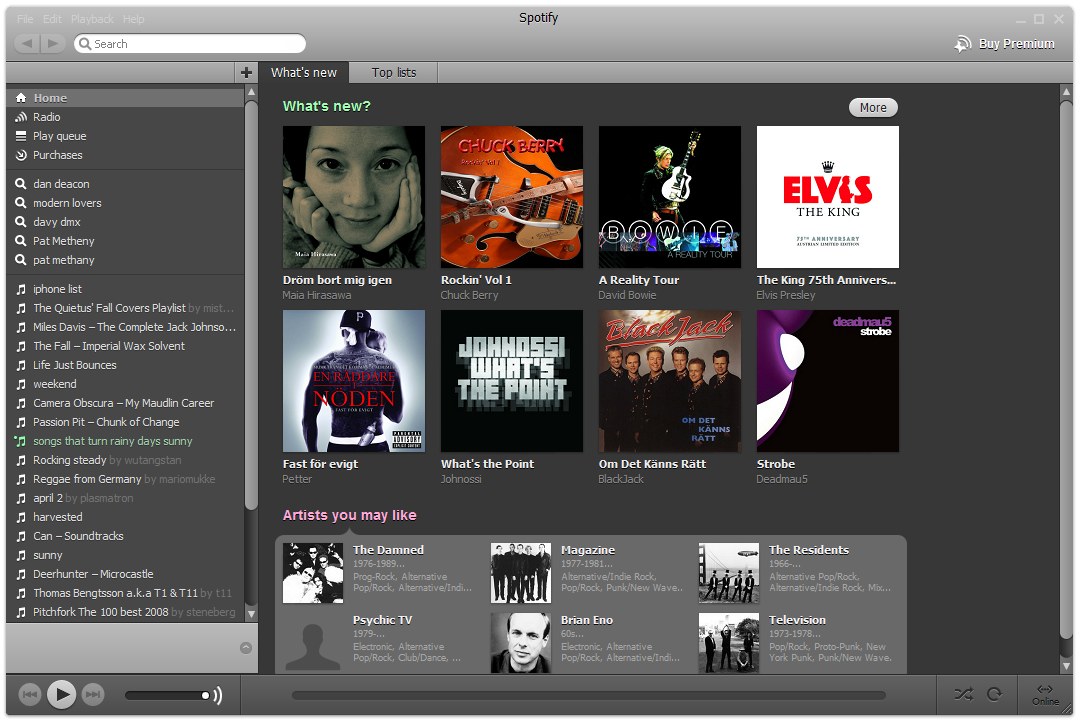Navigate forward with the right arrow

52,43
